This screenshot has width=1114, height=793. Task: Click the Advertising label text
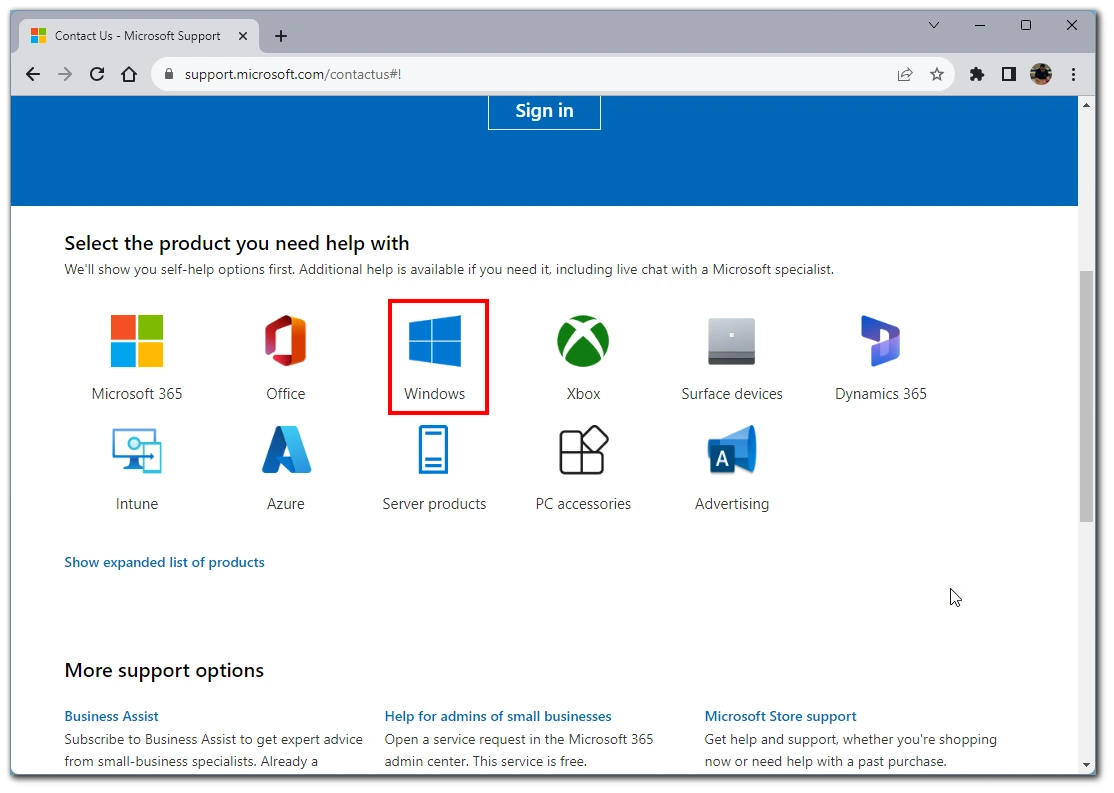[x=732, y=504]
